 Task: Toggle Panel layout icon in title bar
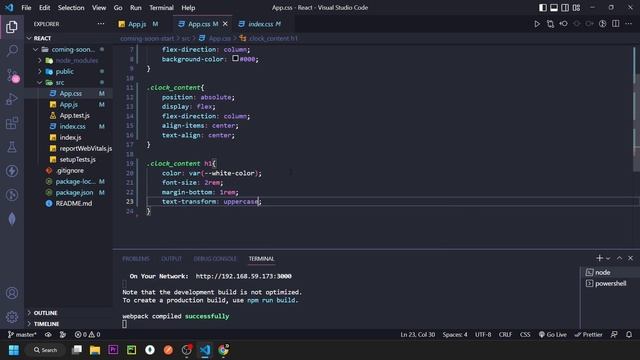coord(554,8)
